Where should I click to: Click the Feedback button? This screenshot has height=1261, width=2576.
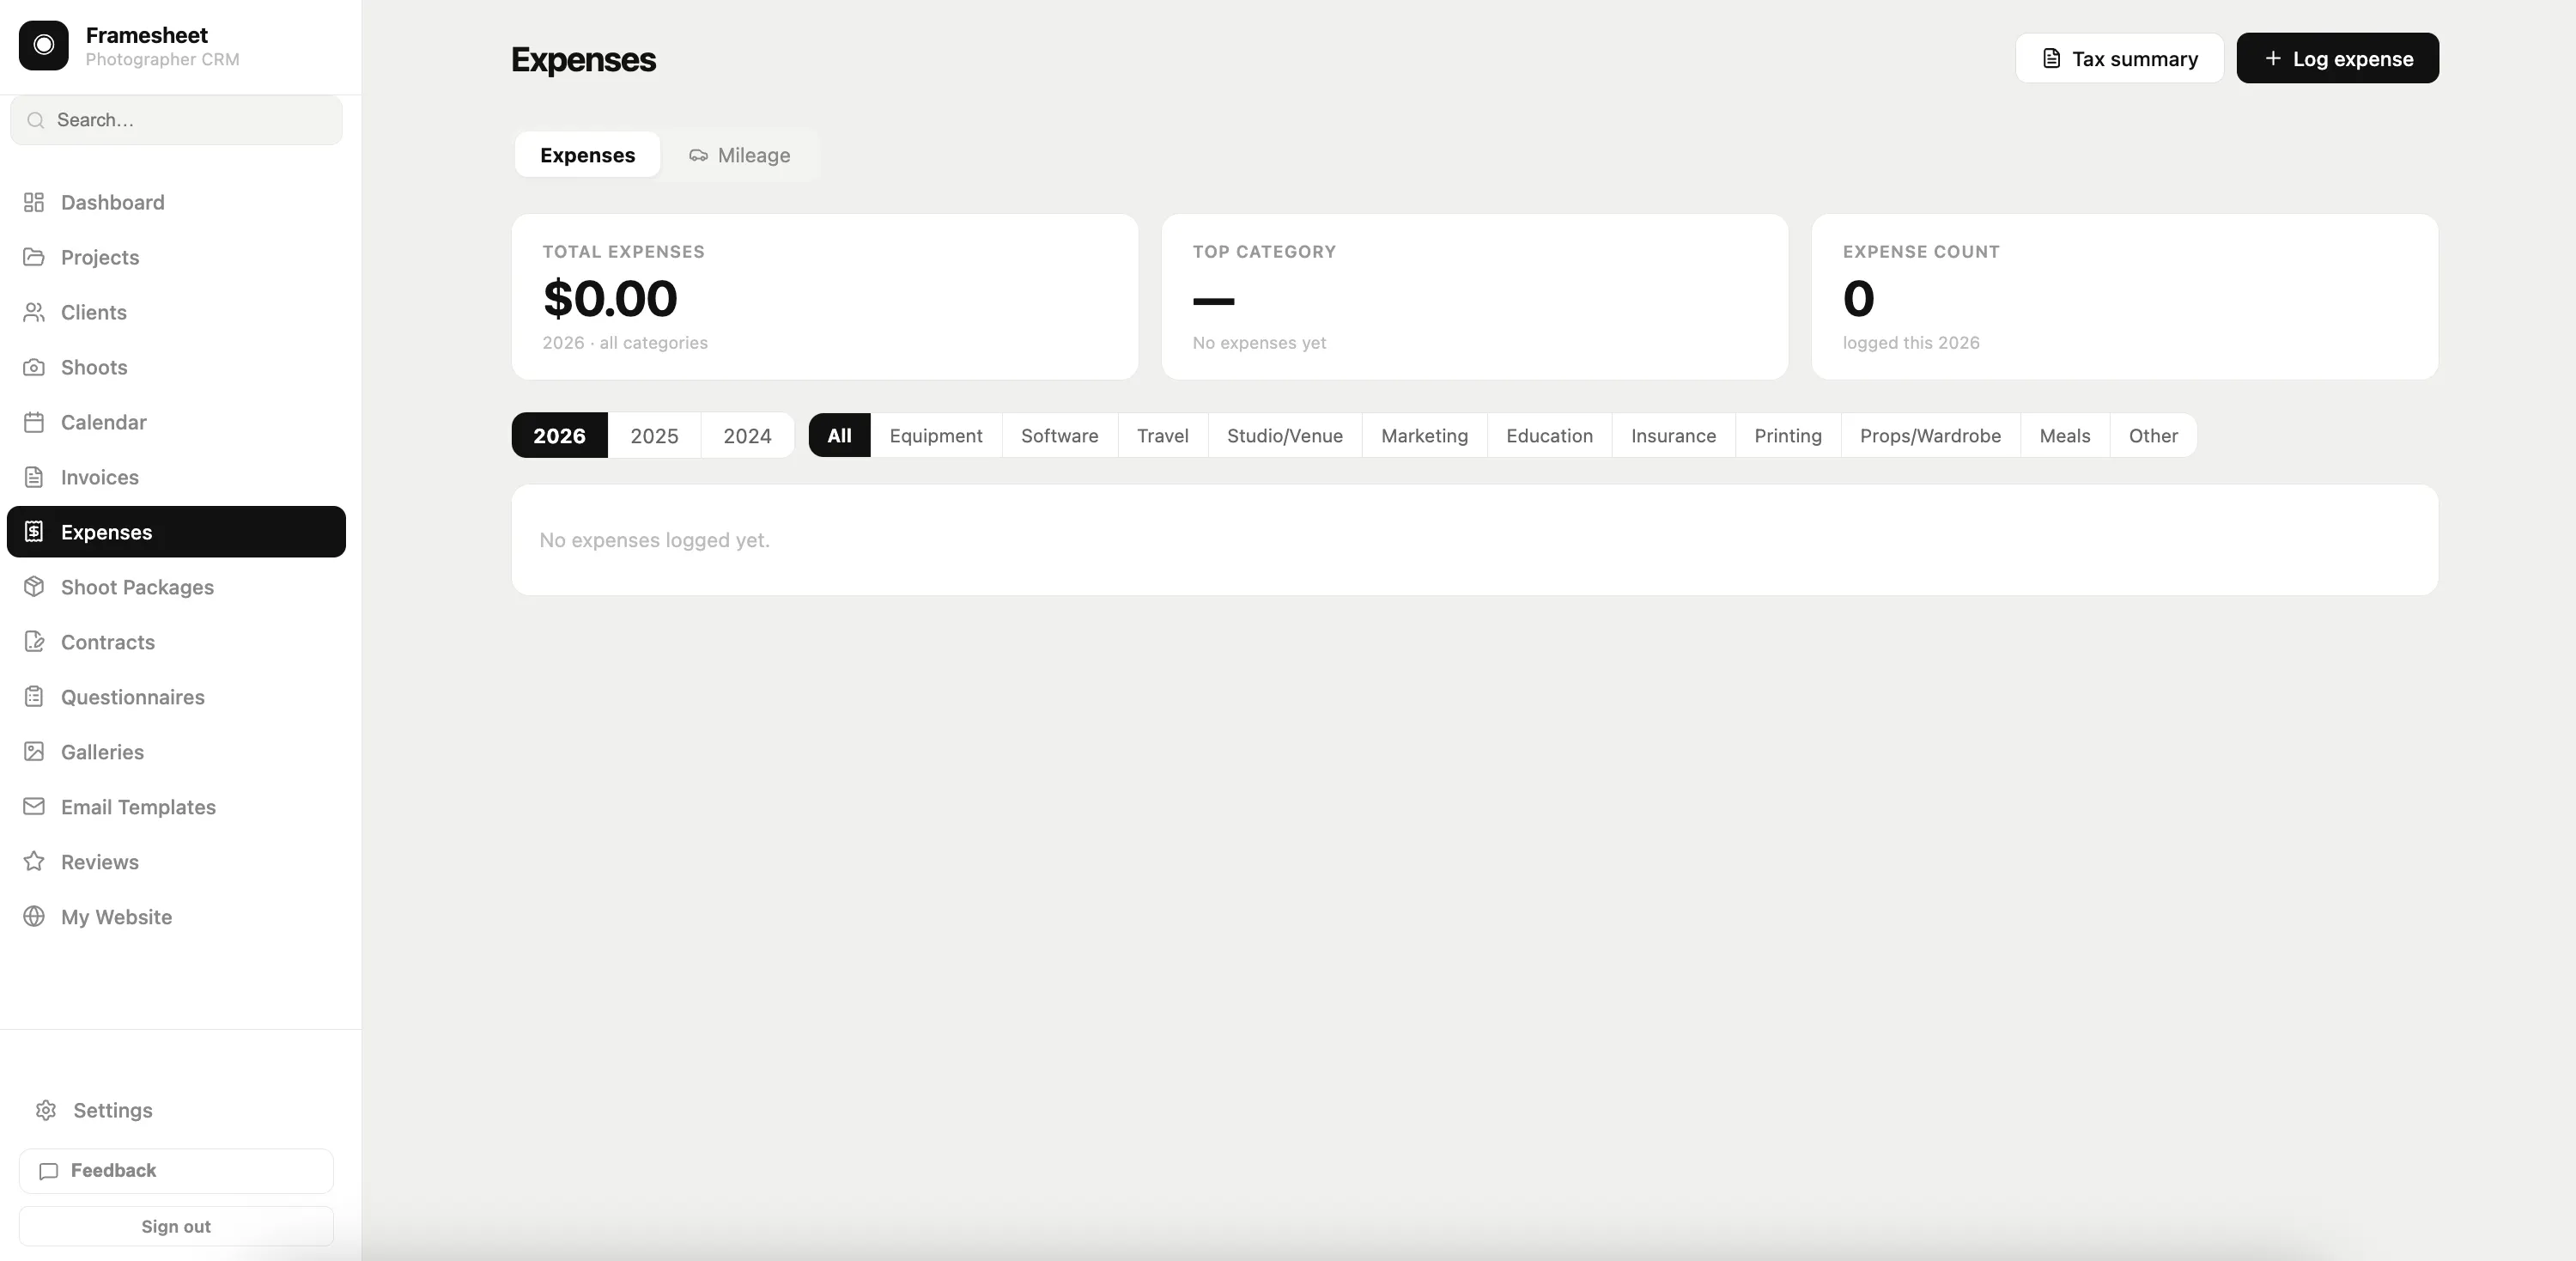pyautogui.click(x=176, y=1171)
